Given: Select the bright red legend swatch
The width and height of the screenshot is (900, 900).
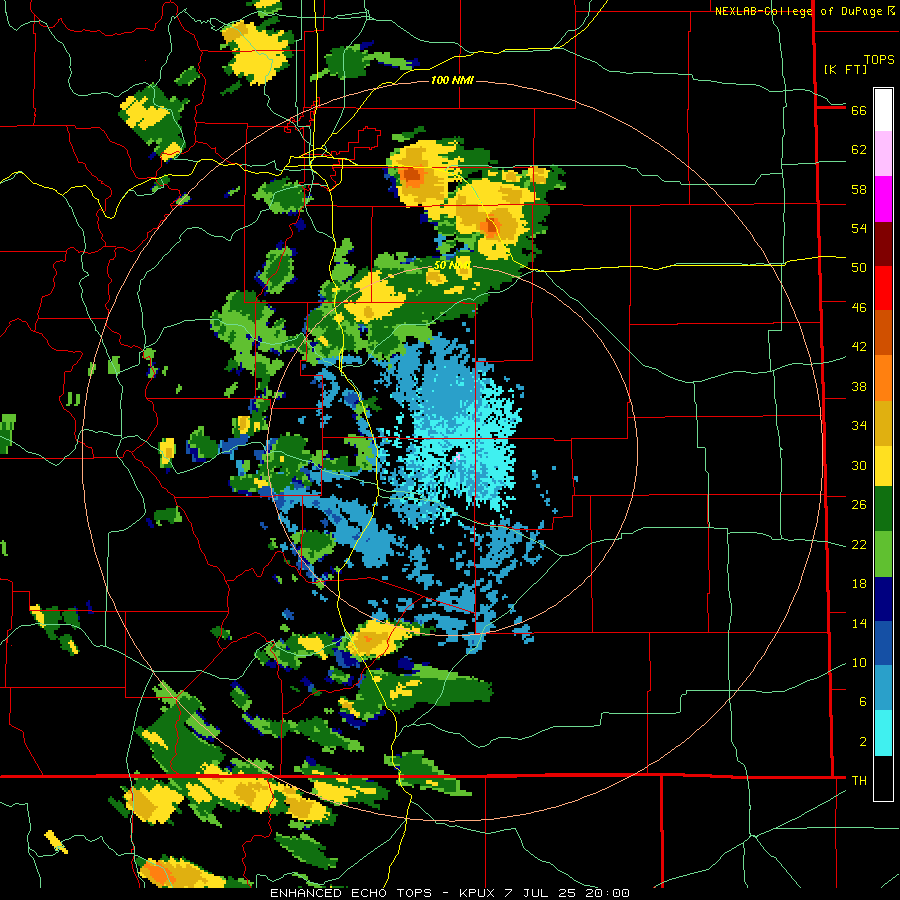Looking at the screenshot, I should tap(883, 288).
